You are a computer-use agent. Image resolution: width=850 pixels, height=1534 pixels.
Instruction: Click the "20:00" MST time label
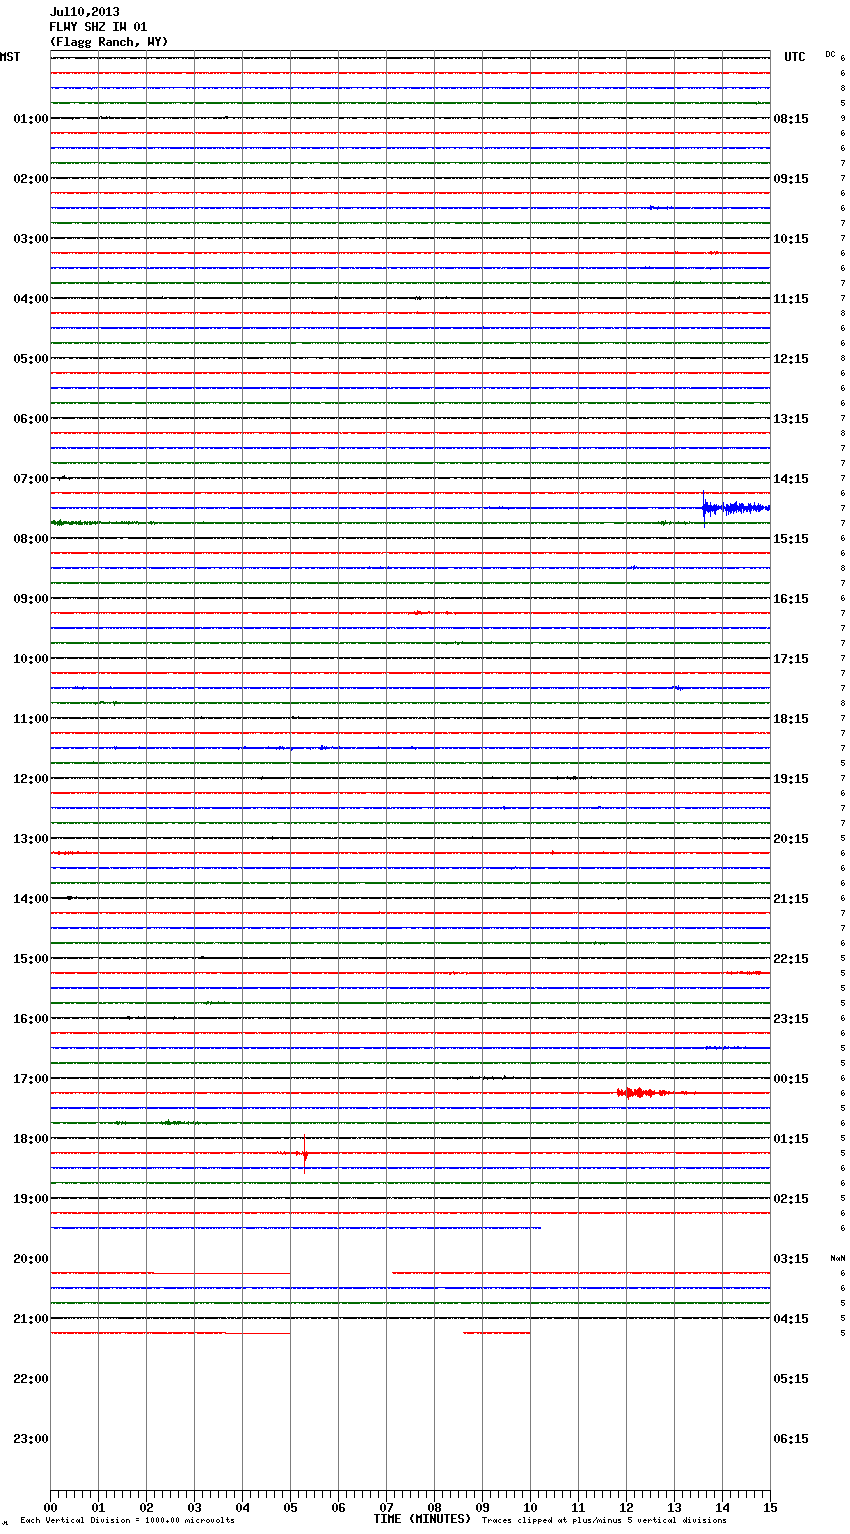31,1259
